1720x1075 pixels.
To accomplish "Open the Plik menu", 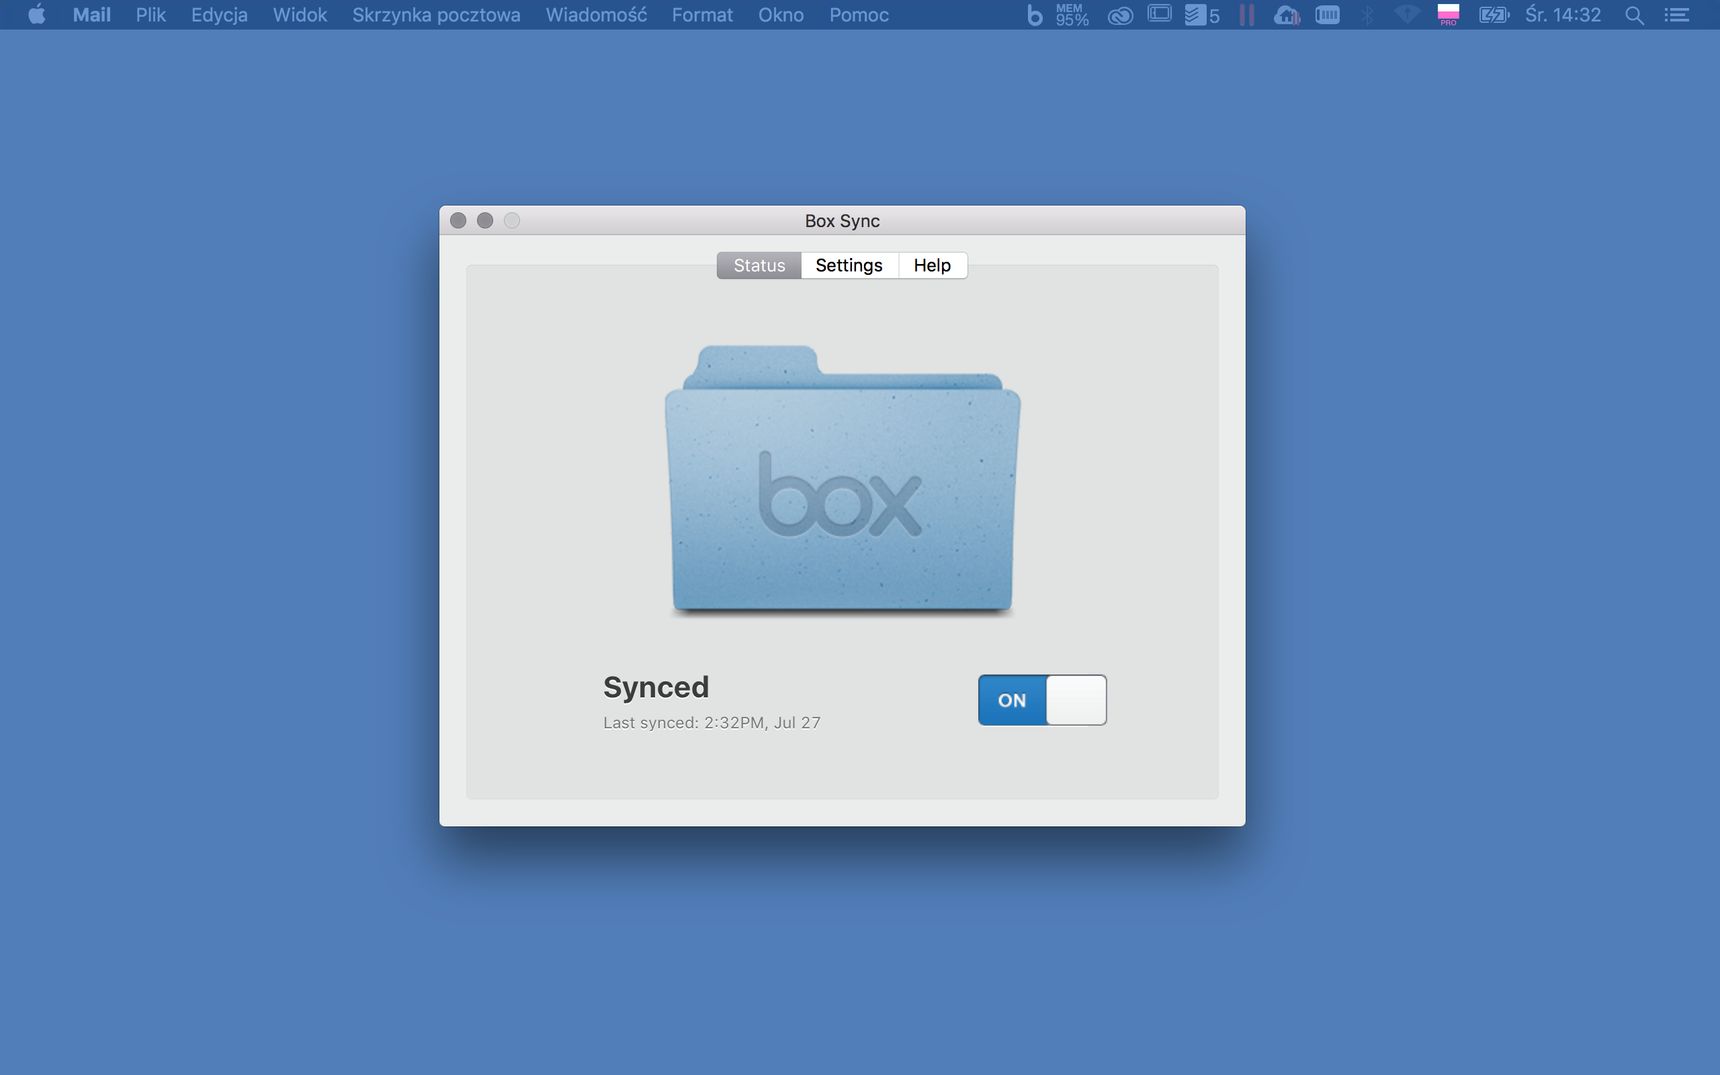I will (151, 15).
